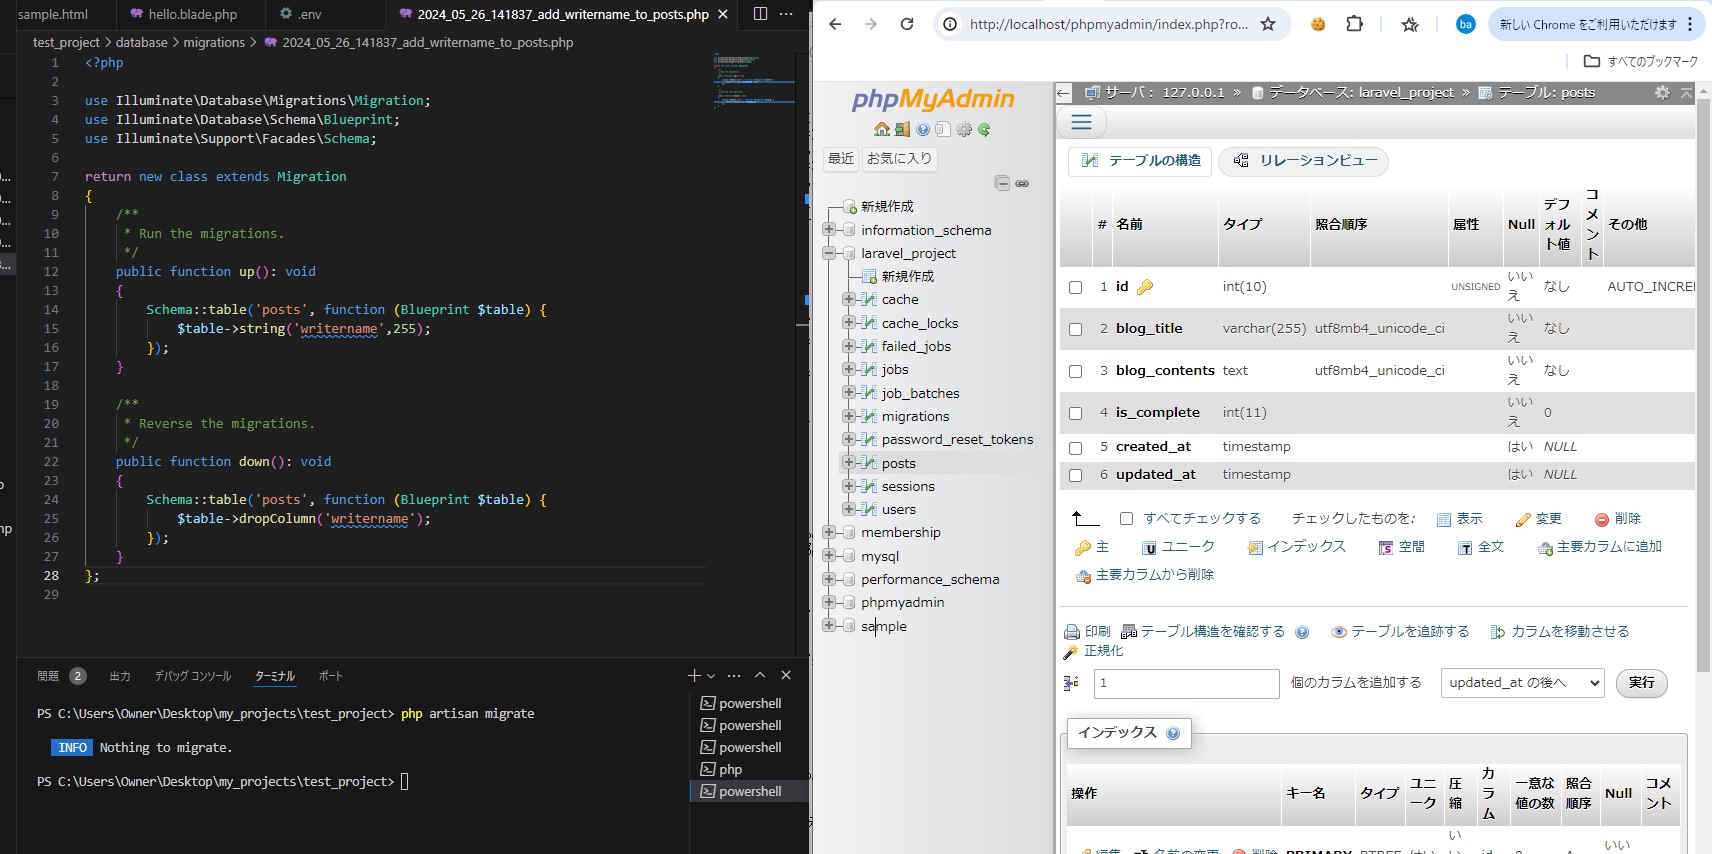Open phpMyAdmin settings gear in sidebar

point(964,129)
